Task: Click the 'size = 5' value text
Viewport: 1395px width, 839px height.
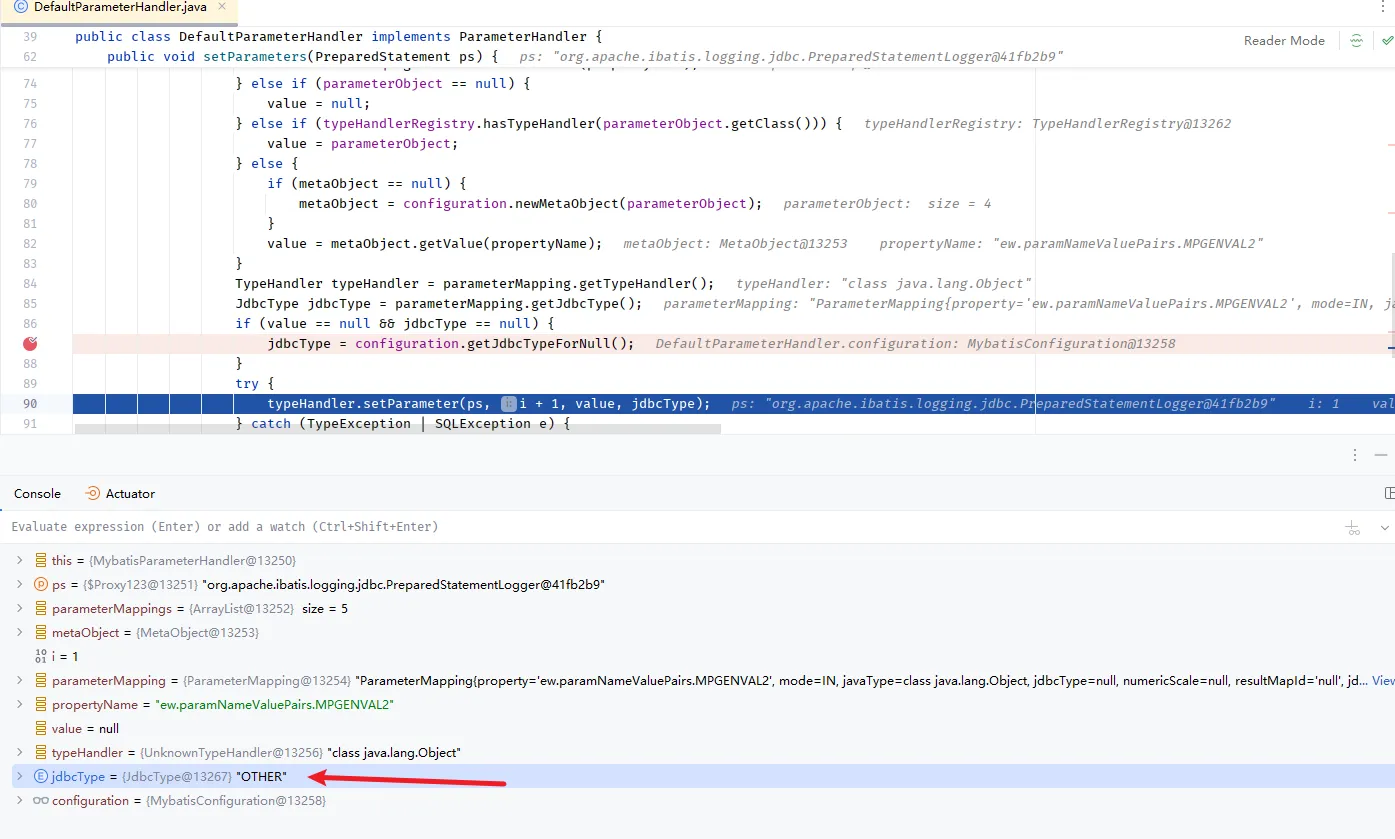Action: tap(325, 609)
